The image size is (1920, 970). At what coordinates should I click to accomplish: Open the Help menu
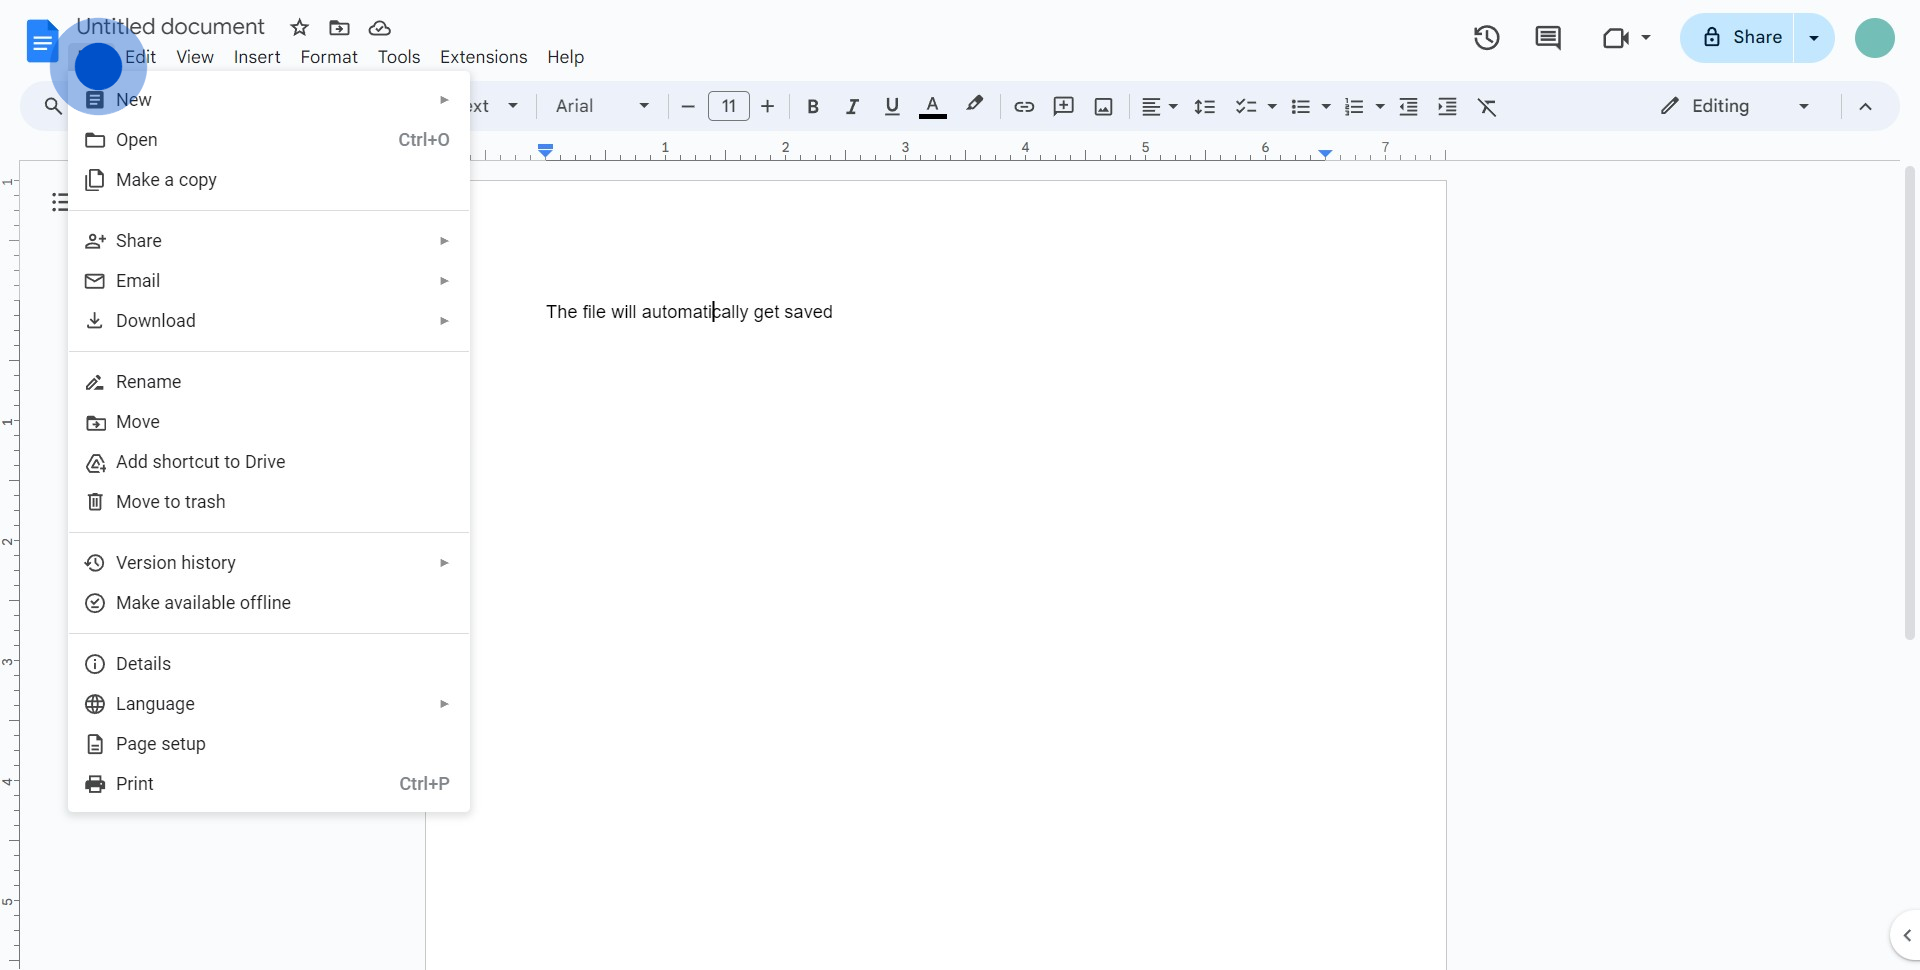click(x=565, y=57)
